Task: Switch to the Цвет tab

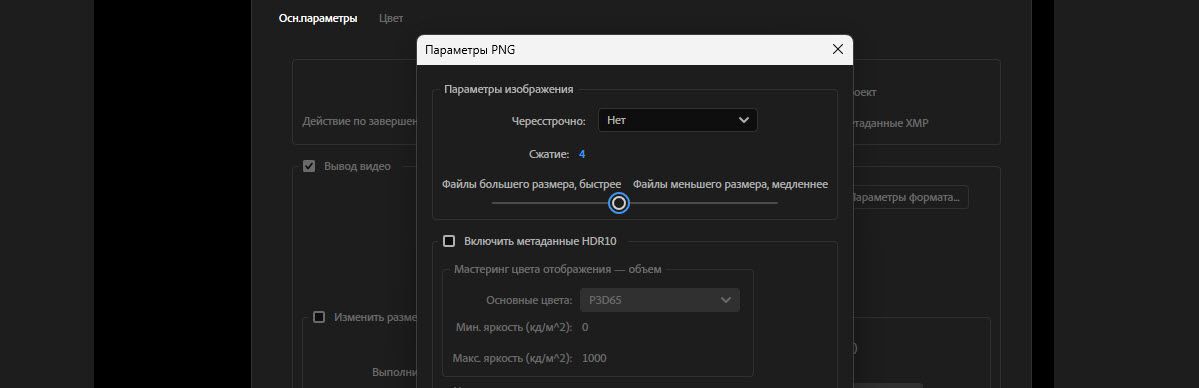Action: coord(391,18)
